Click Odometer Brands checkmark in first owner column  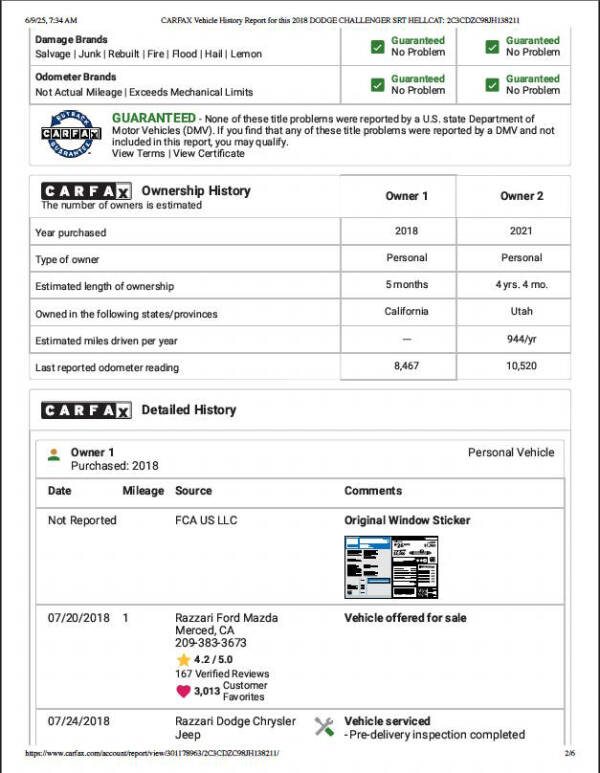tap(378, 85)
